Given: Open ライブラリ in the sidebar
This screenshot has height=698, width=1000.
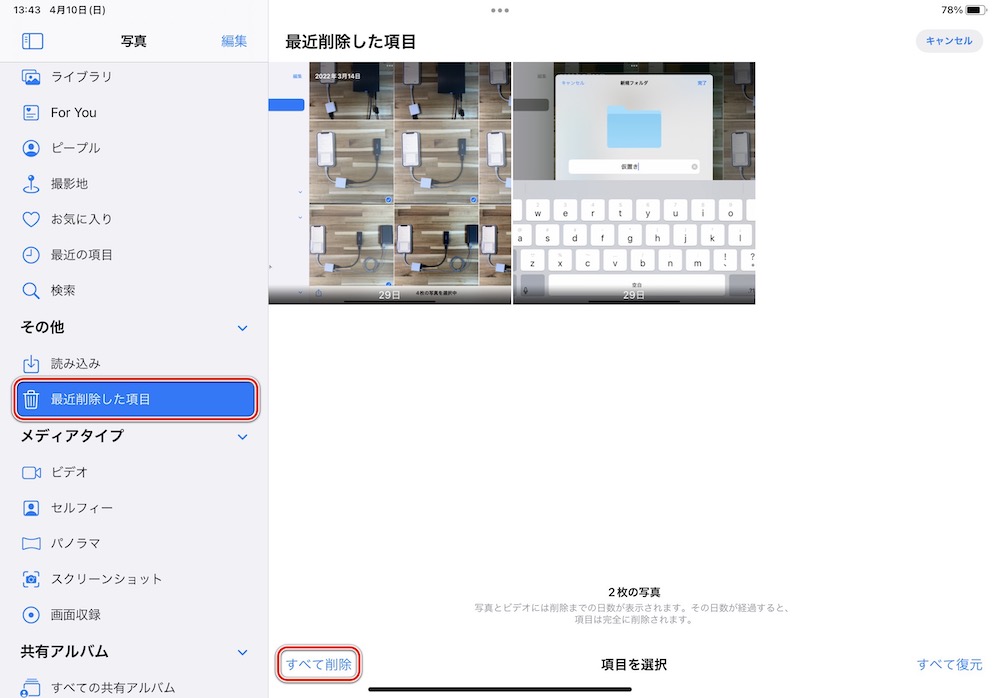Looking at the screenshot, I should pos(134,77).
